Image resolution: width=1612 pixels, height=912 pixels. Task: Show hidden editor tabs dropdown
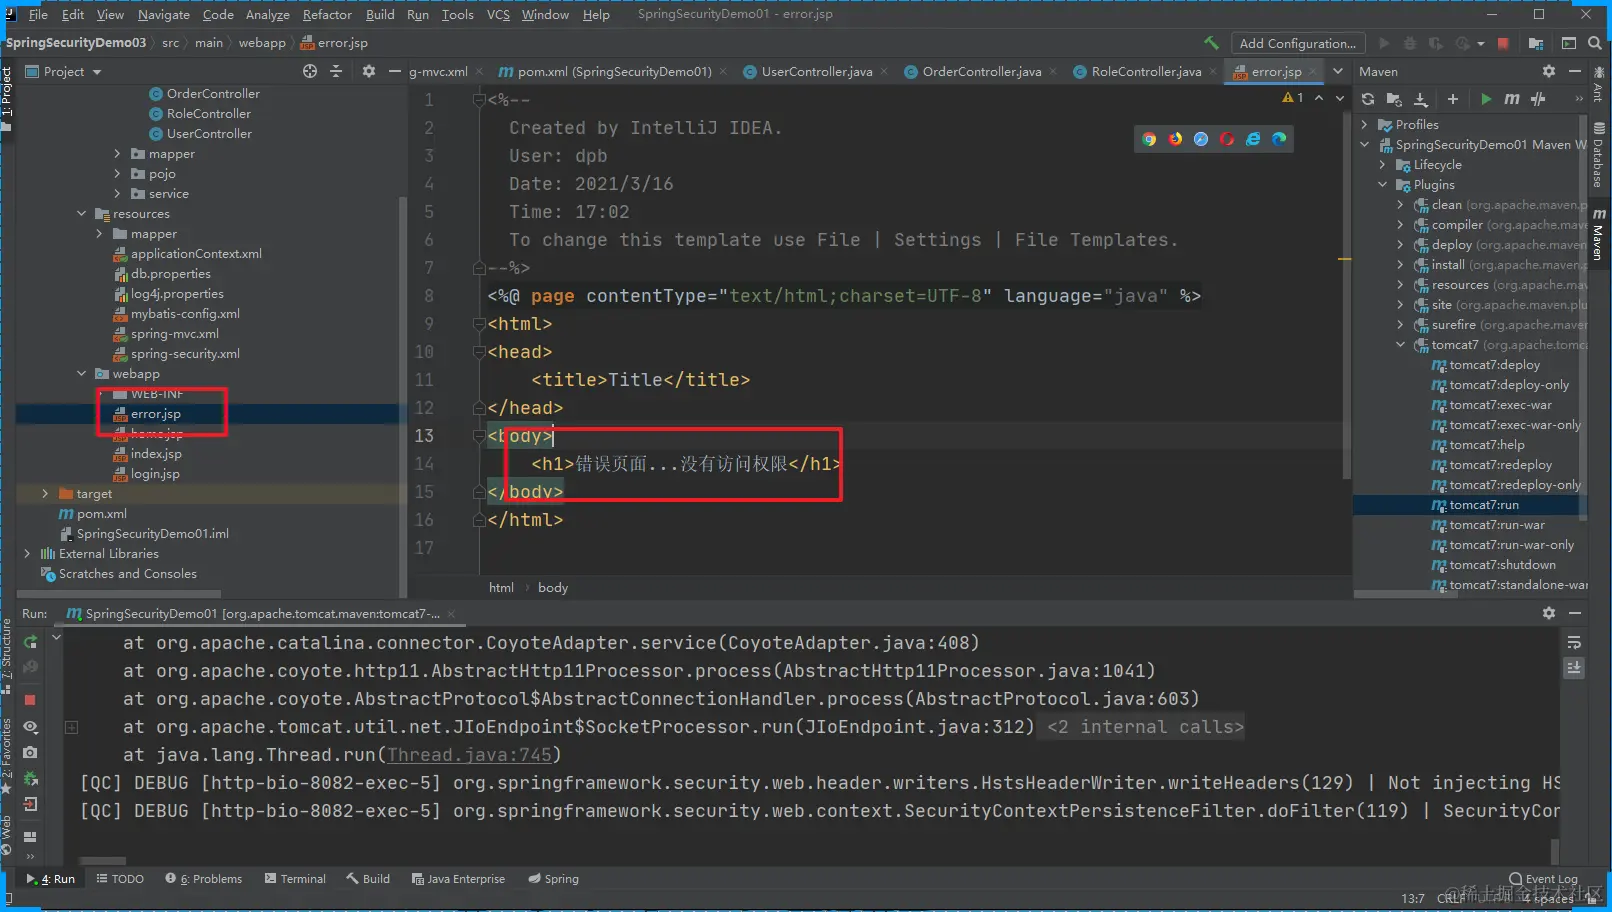coord(1338,71)
